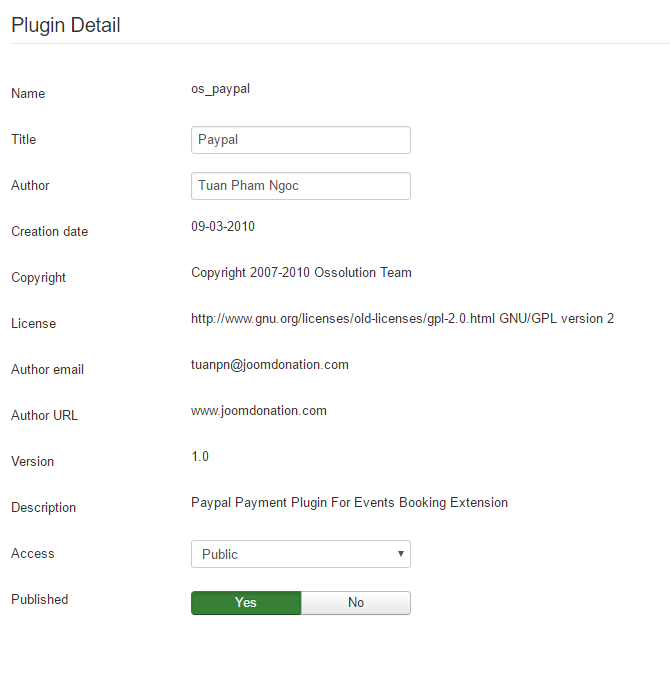670x692 pixels.
Task: Click the Plugin Detail heading
Action: [66, 25]
